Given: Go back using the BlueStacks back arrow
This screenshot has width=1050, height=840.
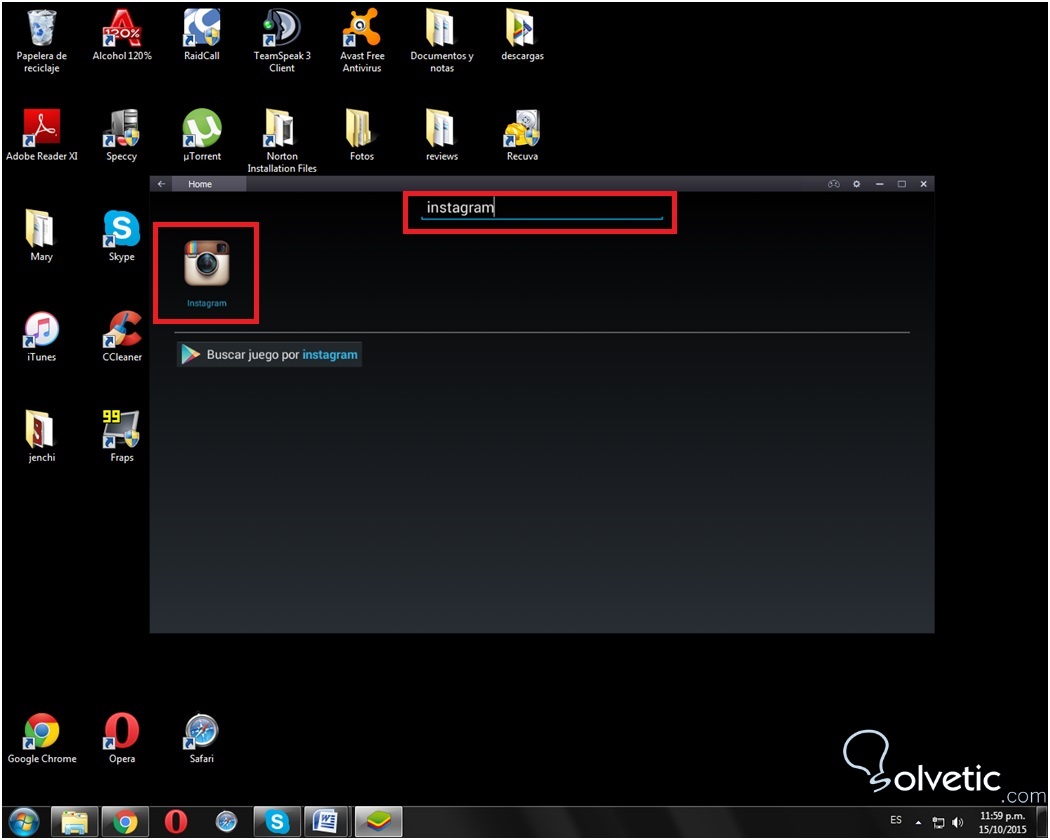Looking at the screenshot, I should coord(161,184).
